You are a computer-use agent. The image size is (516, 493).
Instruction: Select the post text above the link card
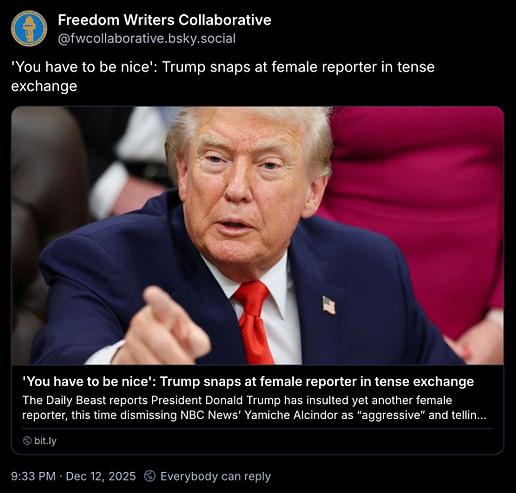[223, 76]
